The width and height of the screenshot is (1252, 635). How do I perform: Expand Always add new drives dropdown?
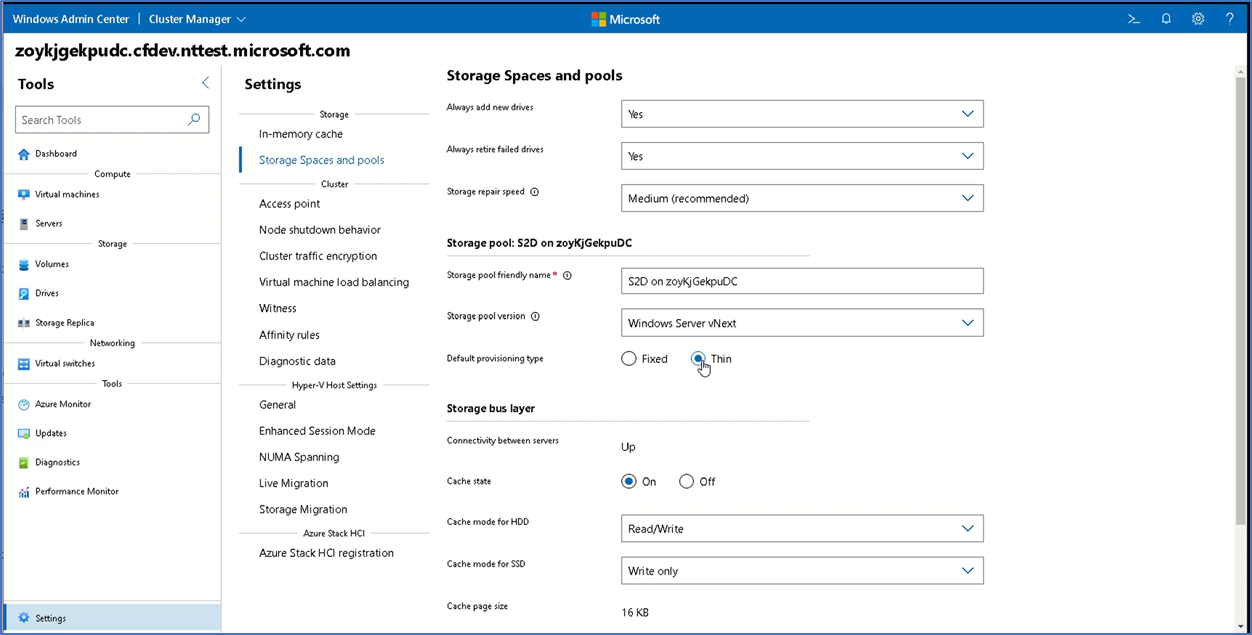[802, 114]
